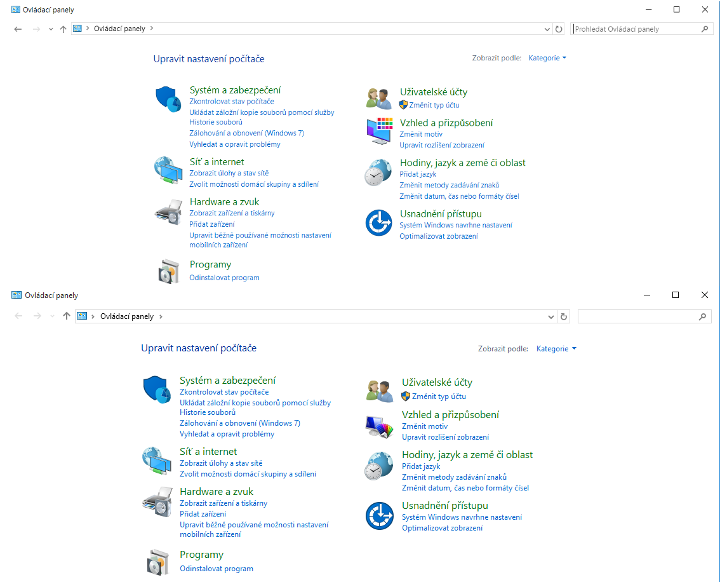
Task: Open Zálohování a obnovení (Windows 7) bottom window
Action: coord(240,423)
